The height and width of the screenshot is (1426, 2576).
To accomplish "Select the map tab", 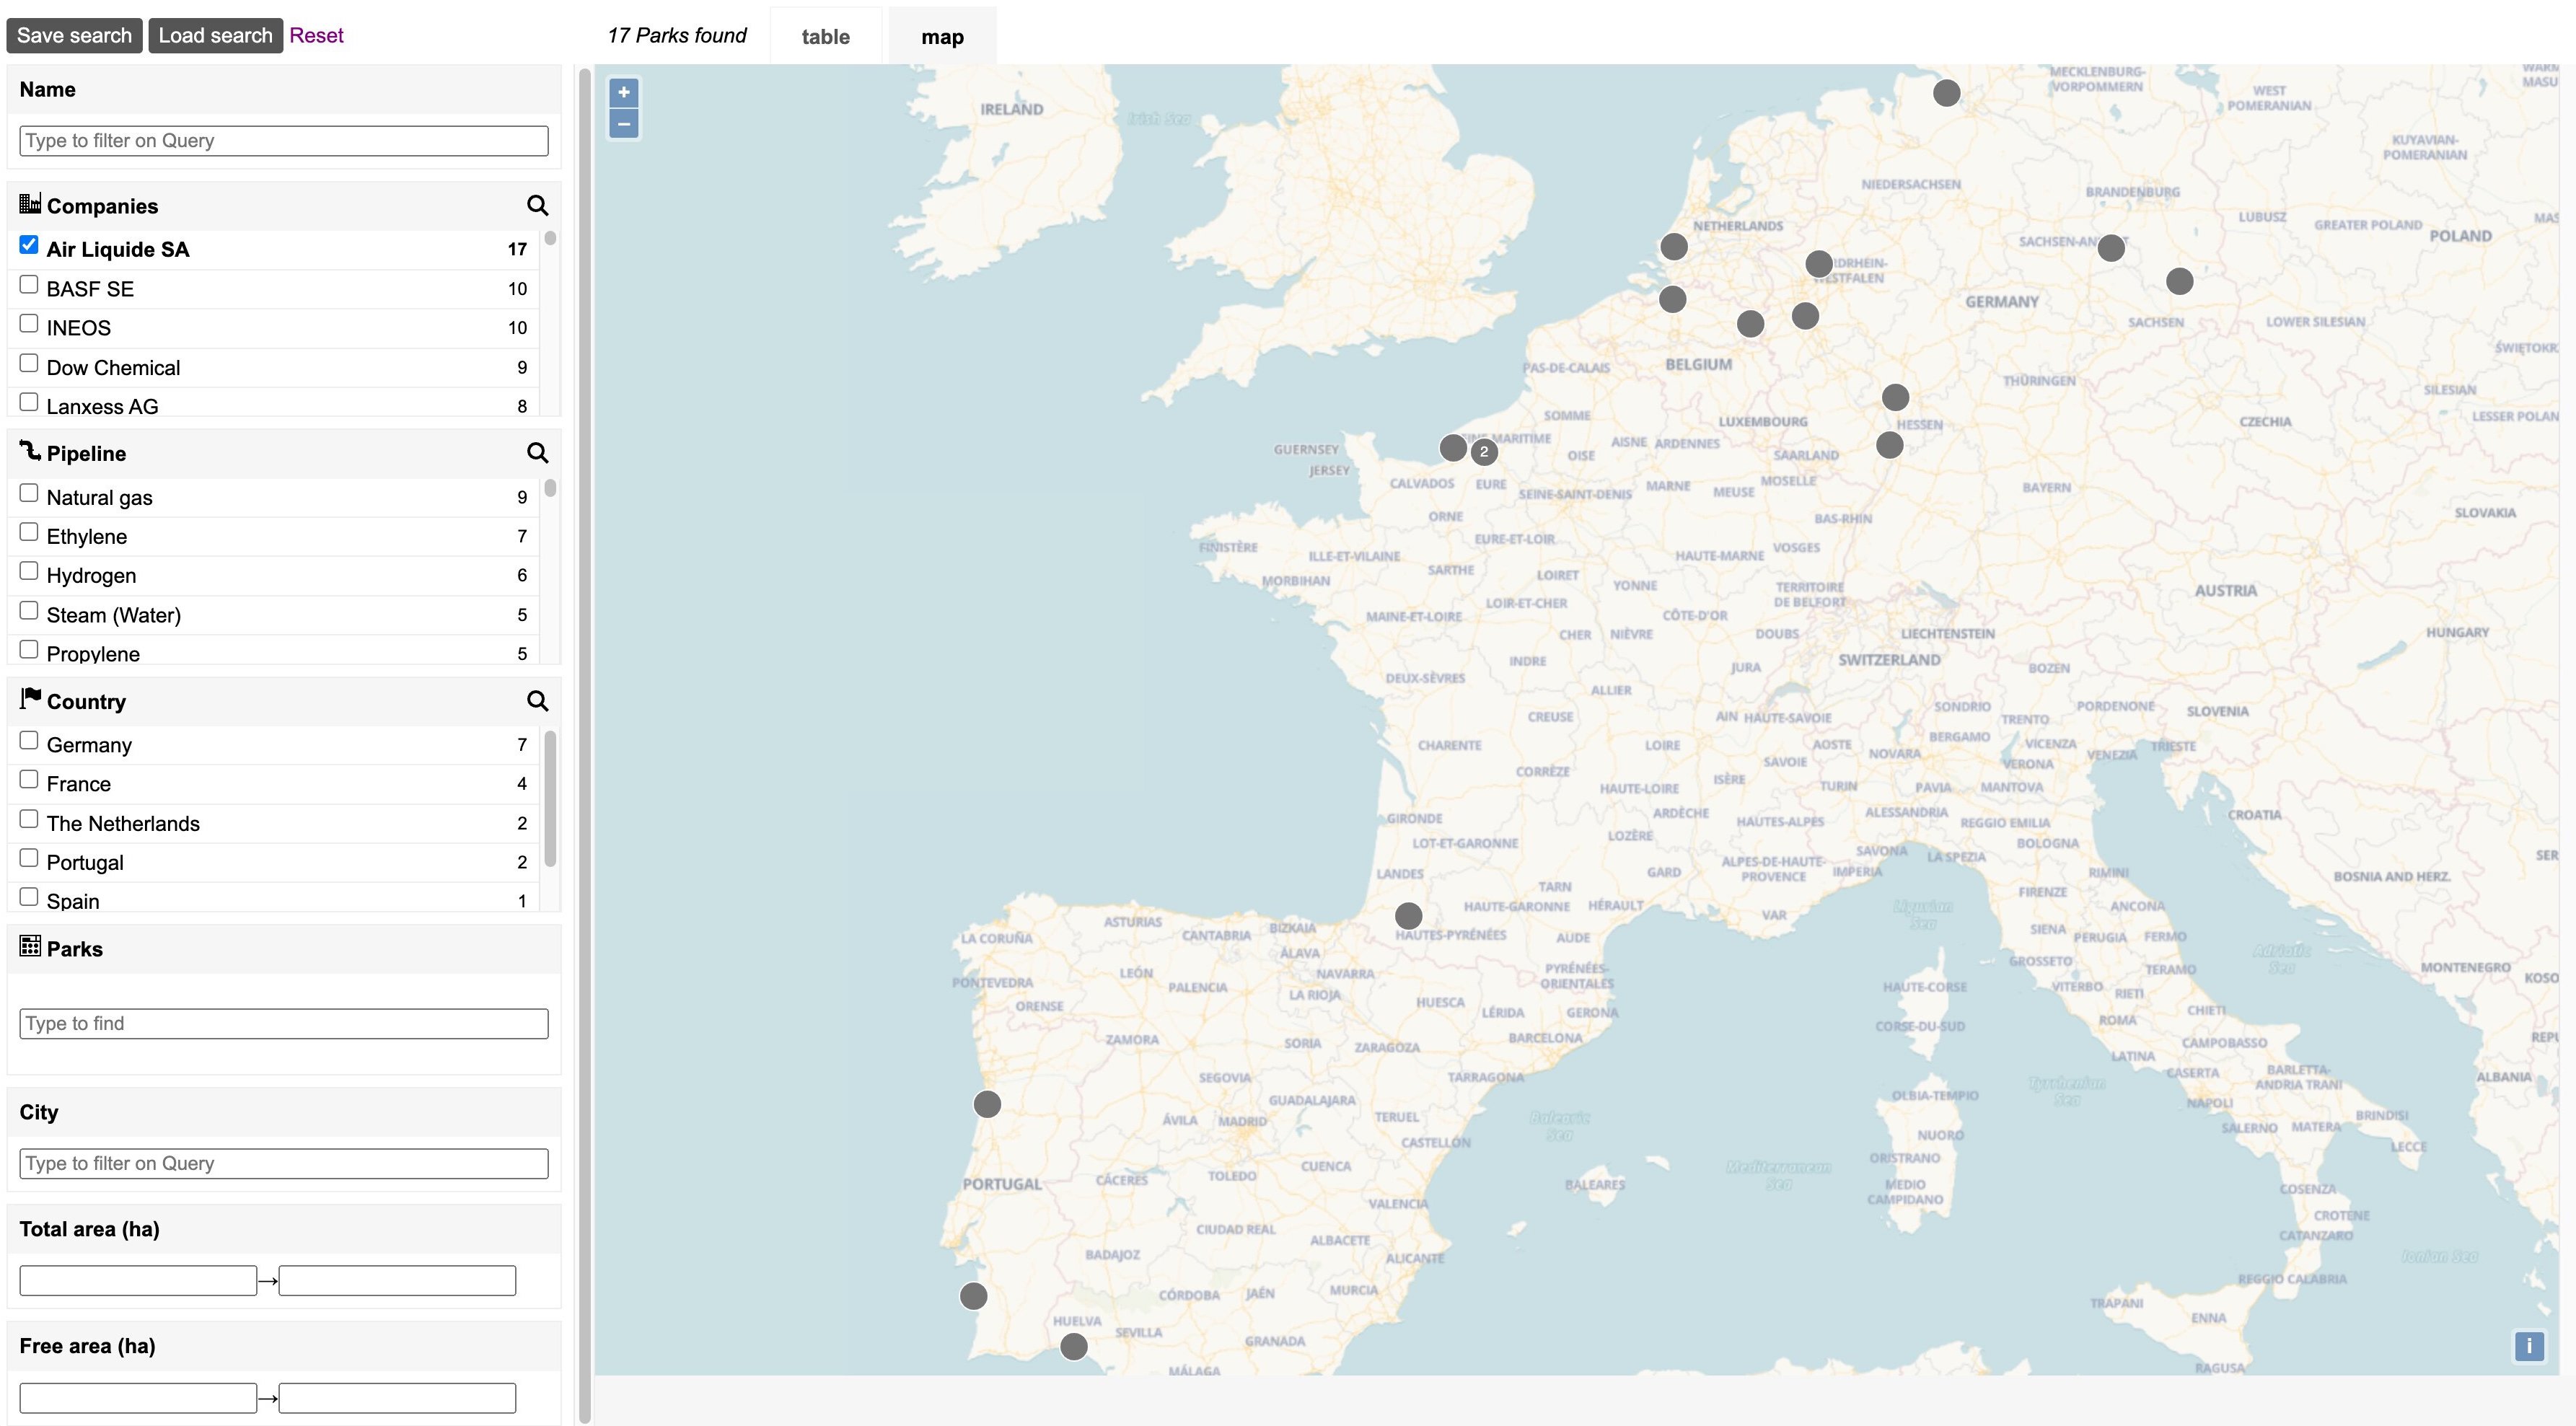I will [x=941, y=36].
